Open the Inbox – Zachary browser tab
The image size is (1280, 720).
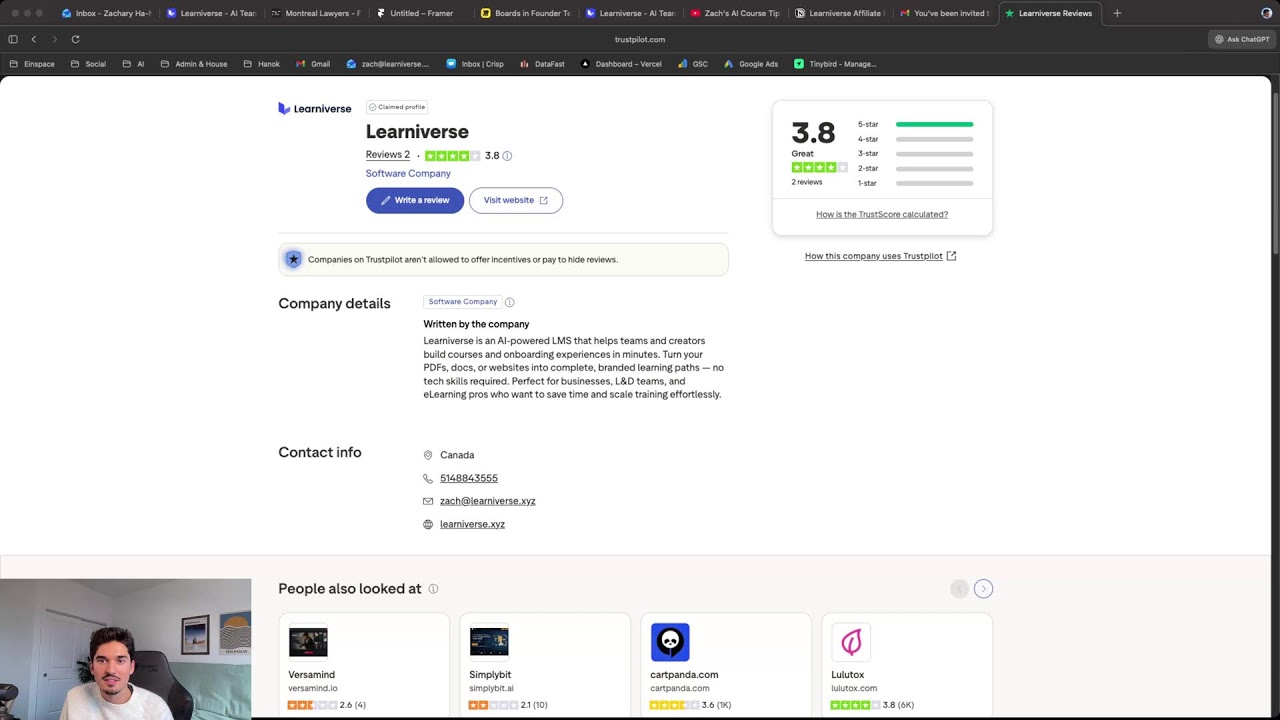point(106,13)
